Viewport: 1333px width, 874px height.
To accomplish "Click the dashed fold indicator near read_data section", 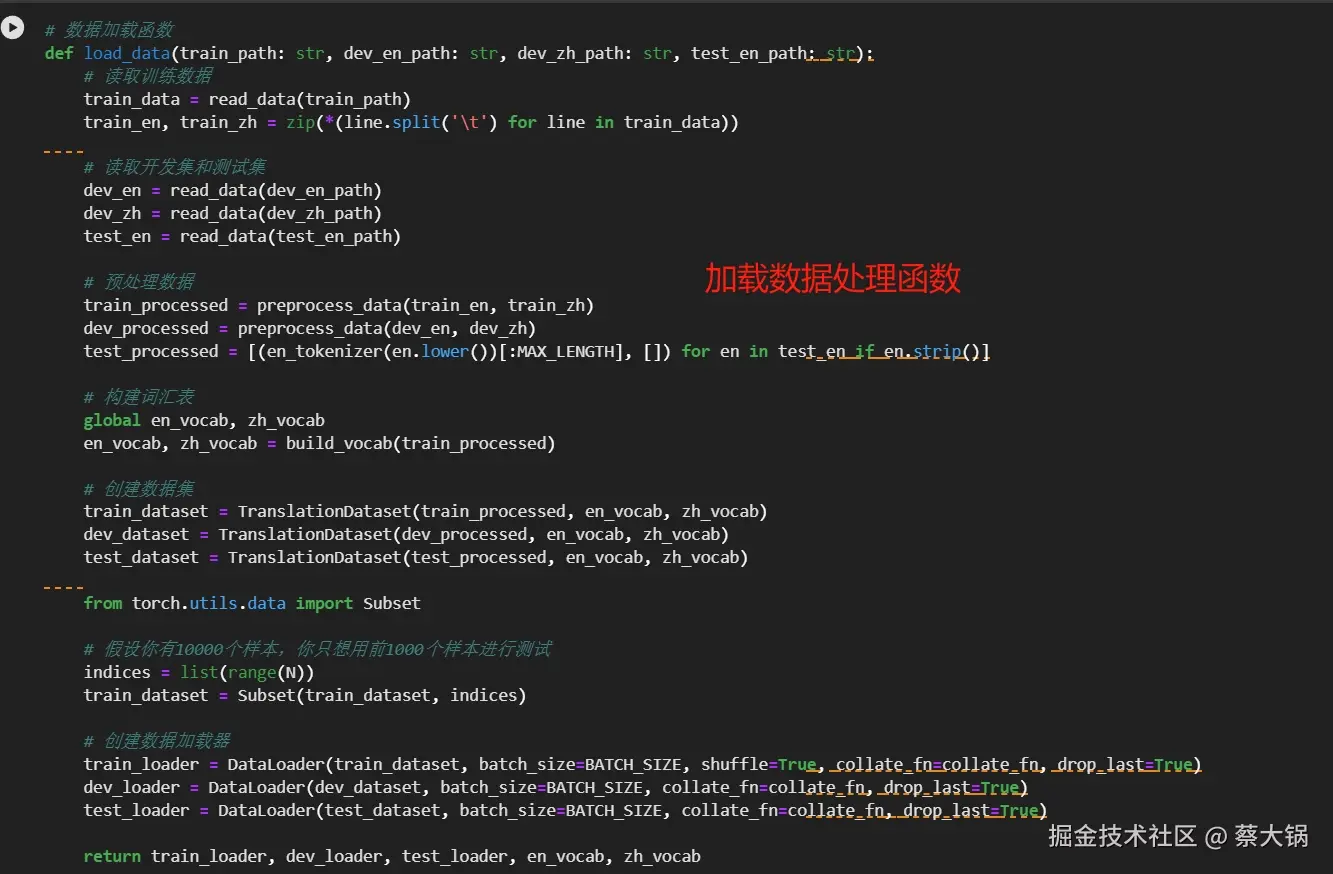I will tap(62, 150).
